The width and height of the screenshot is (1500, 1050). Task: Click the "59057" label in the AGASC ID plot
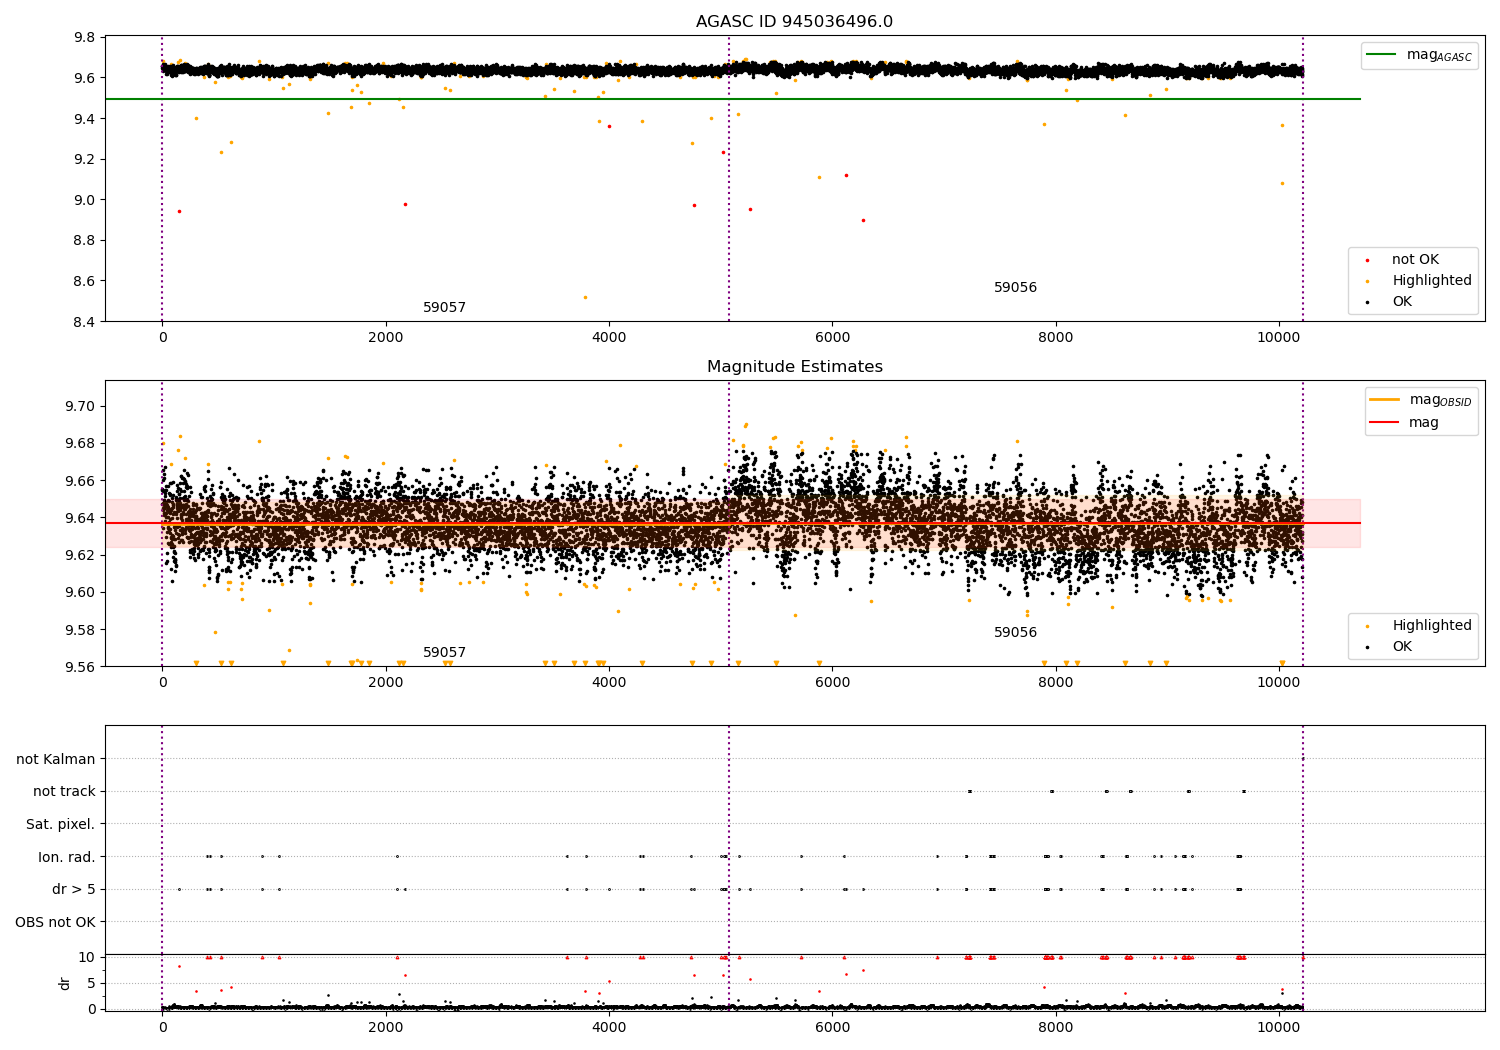pos(444,308)
